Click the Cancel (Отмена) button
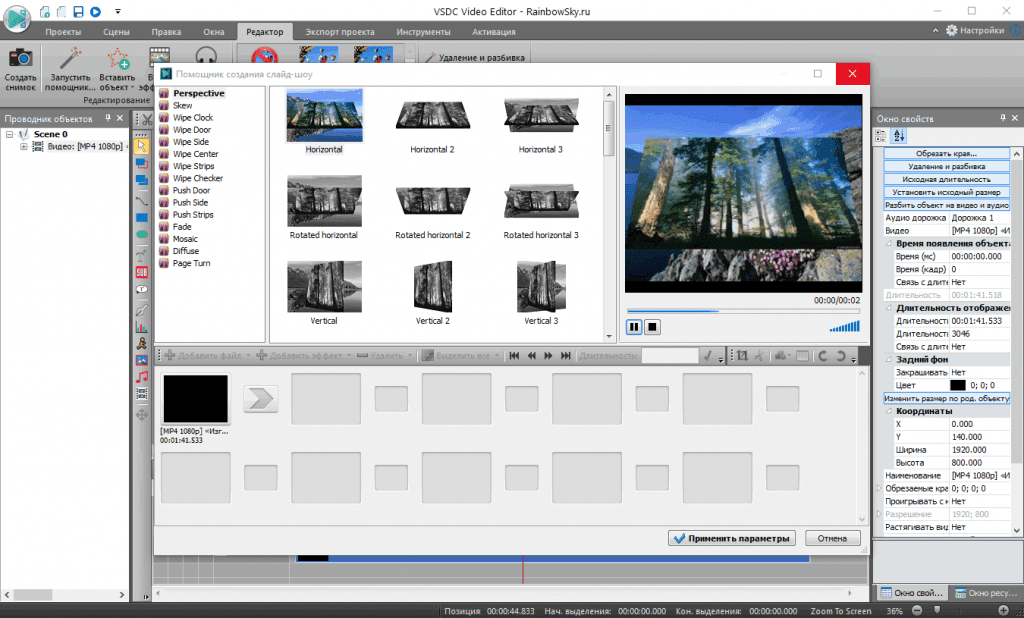Image resolution: width=1024 pixels, height=618 pixels. click(x=832, y=538)
